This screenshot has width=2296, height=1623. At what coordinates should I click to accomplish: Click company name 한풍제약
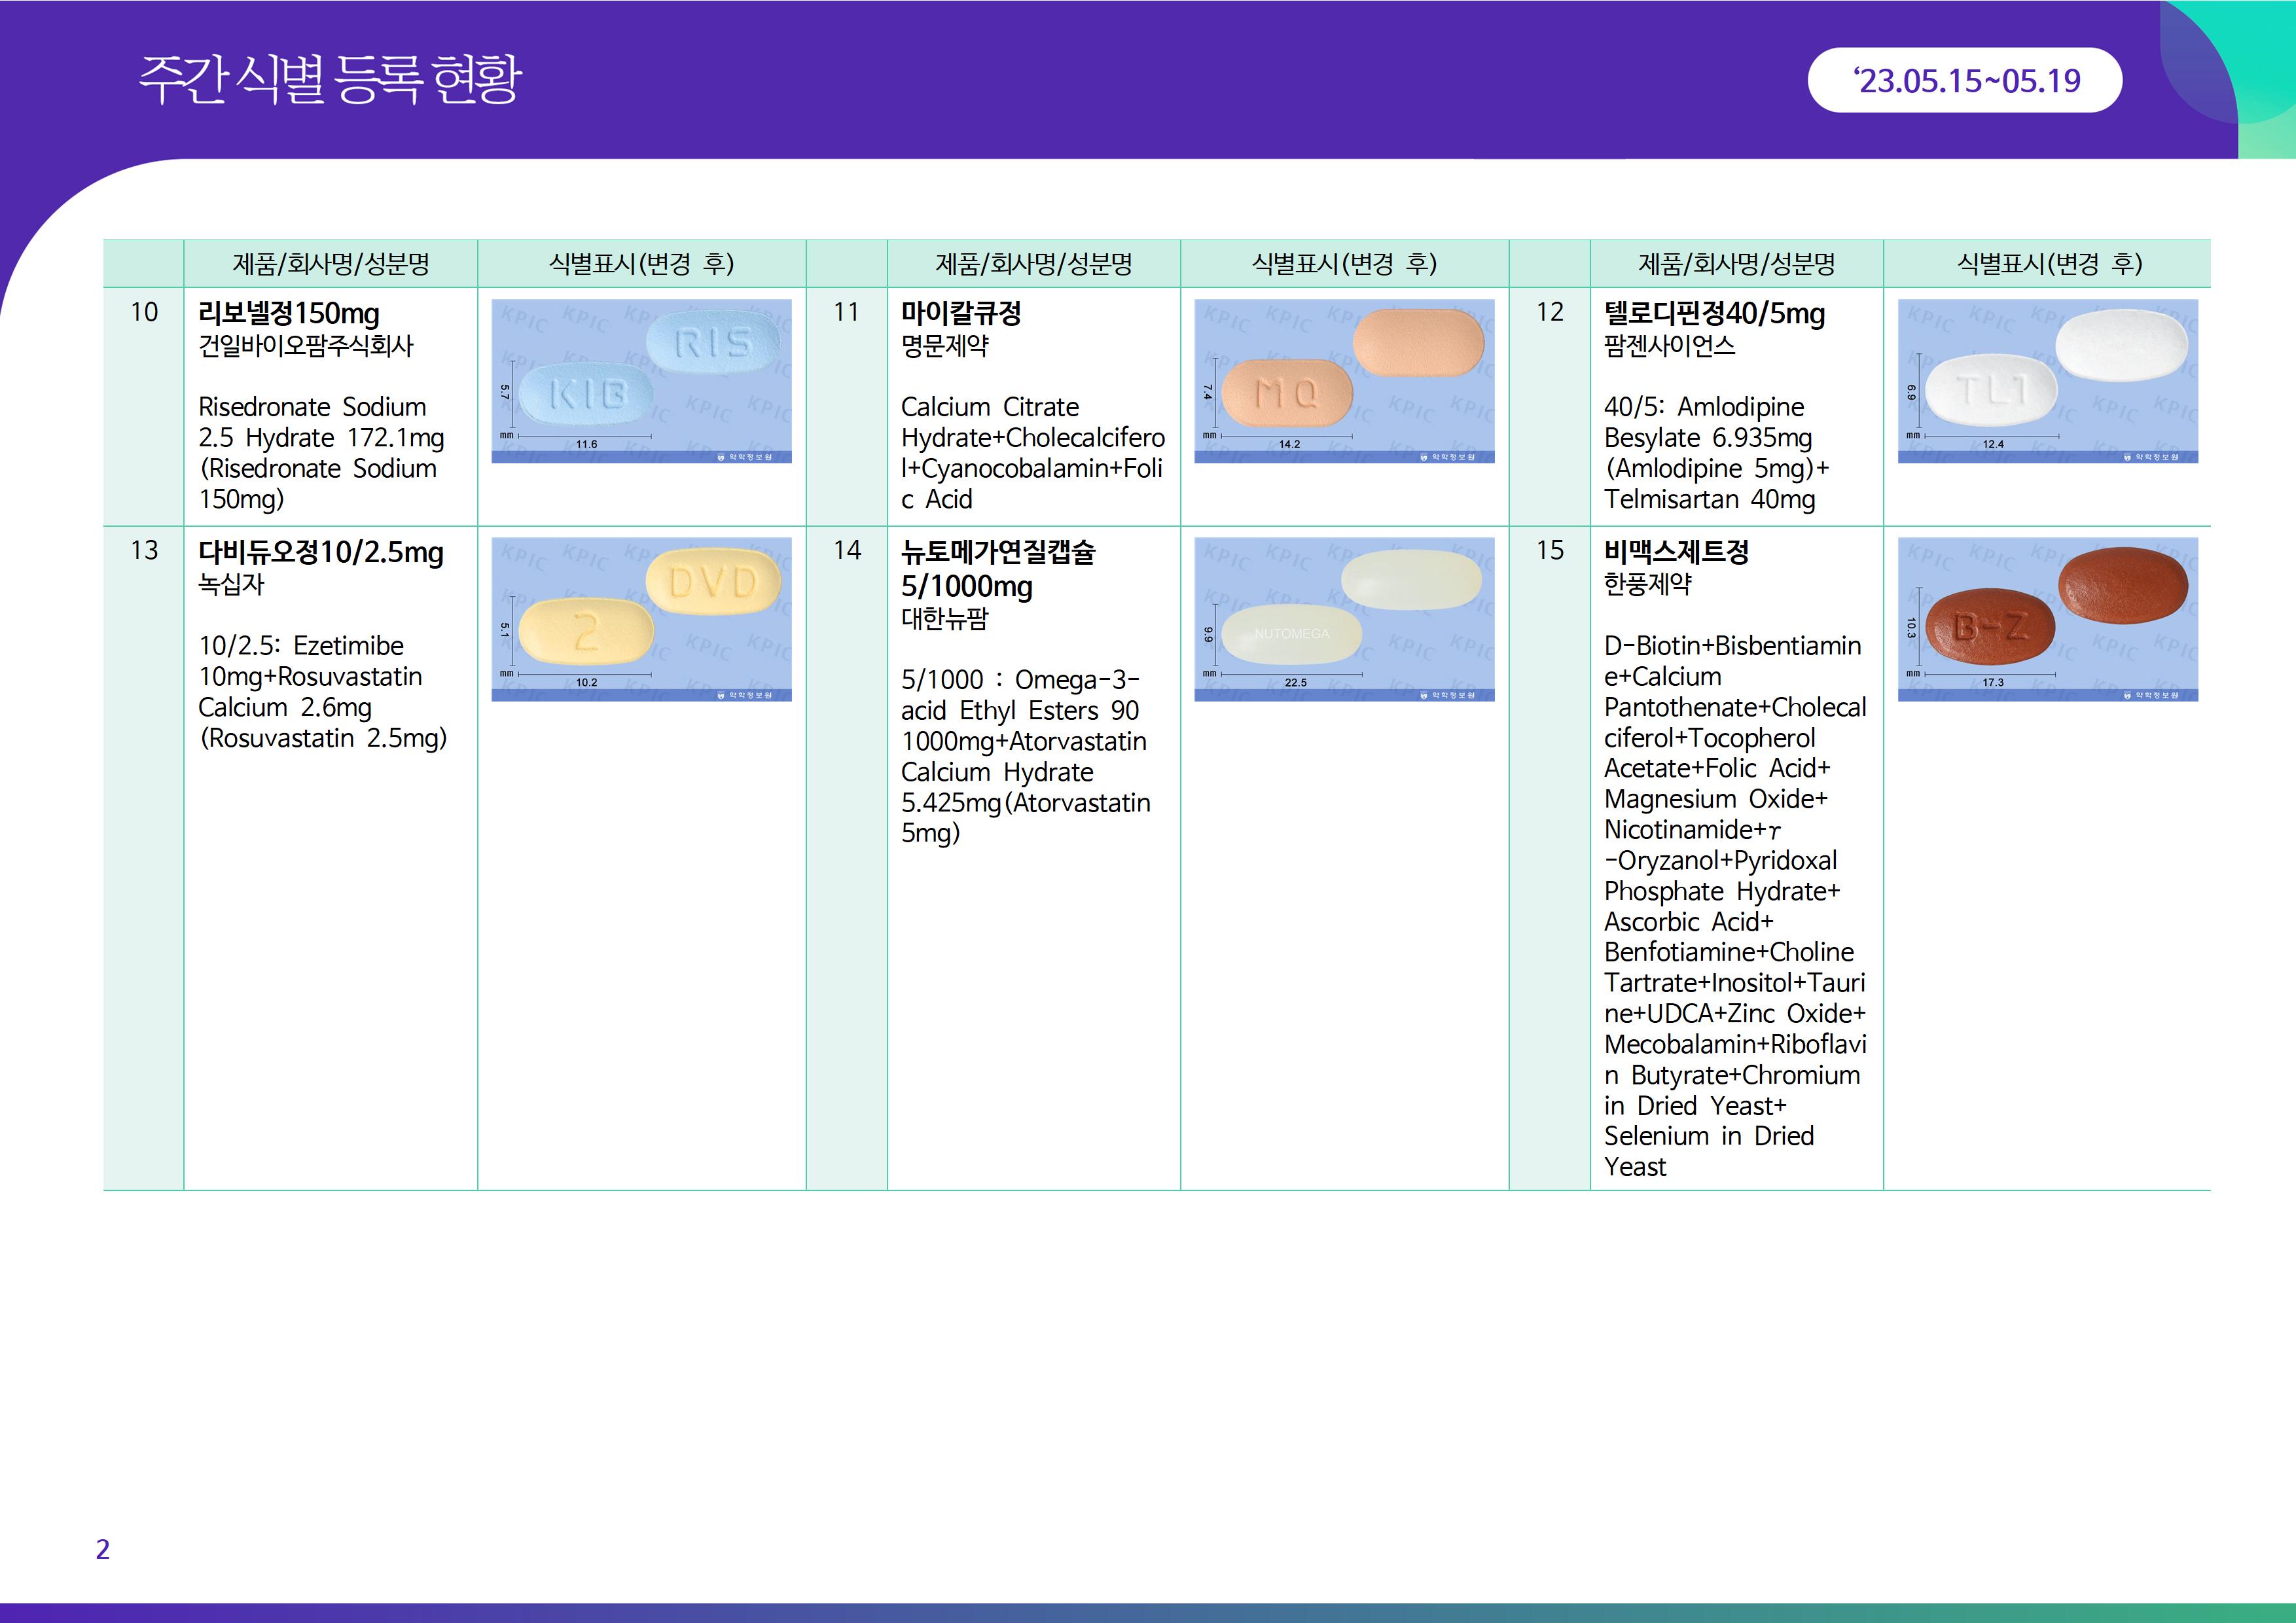point(1647,584)
